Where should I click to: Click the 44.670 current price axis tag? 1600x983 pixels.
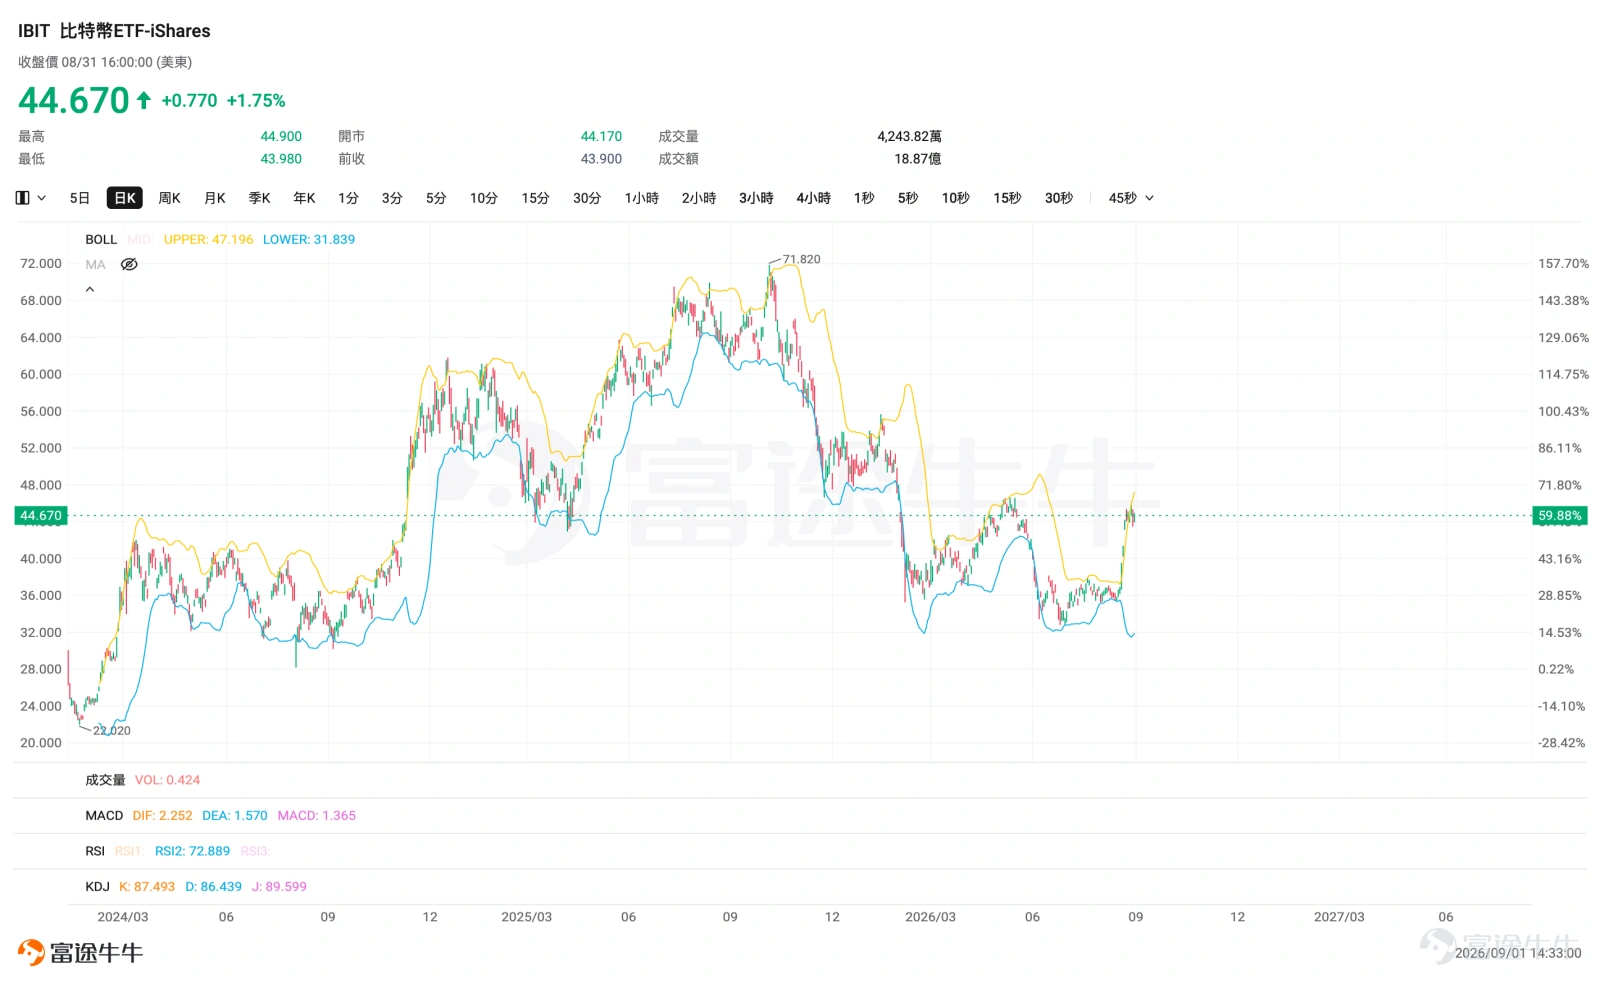click(41, 516)
